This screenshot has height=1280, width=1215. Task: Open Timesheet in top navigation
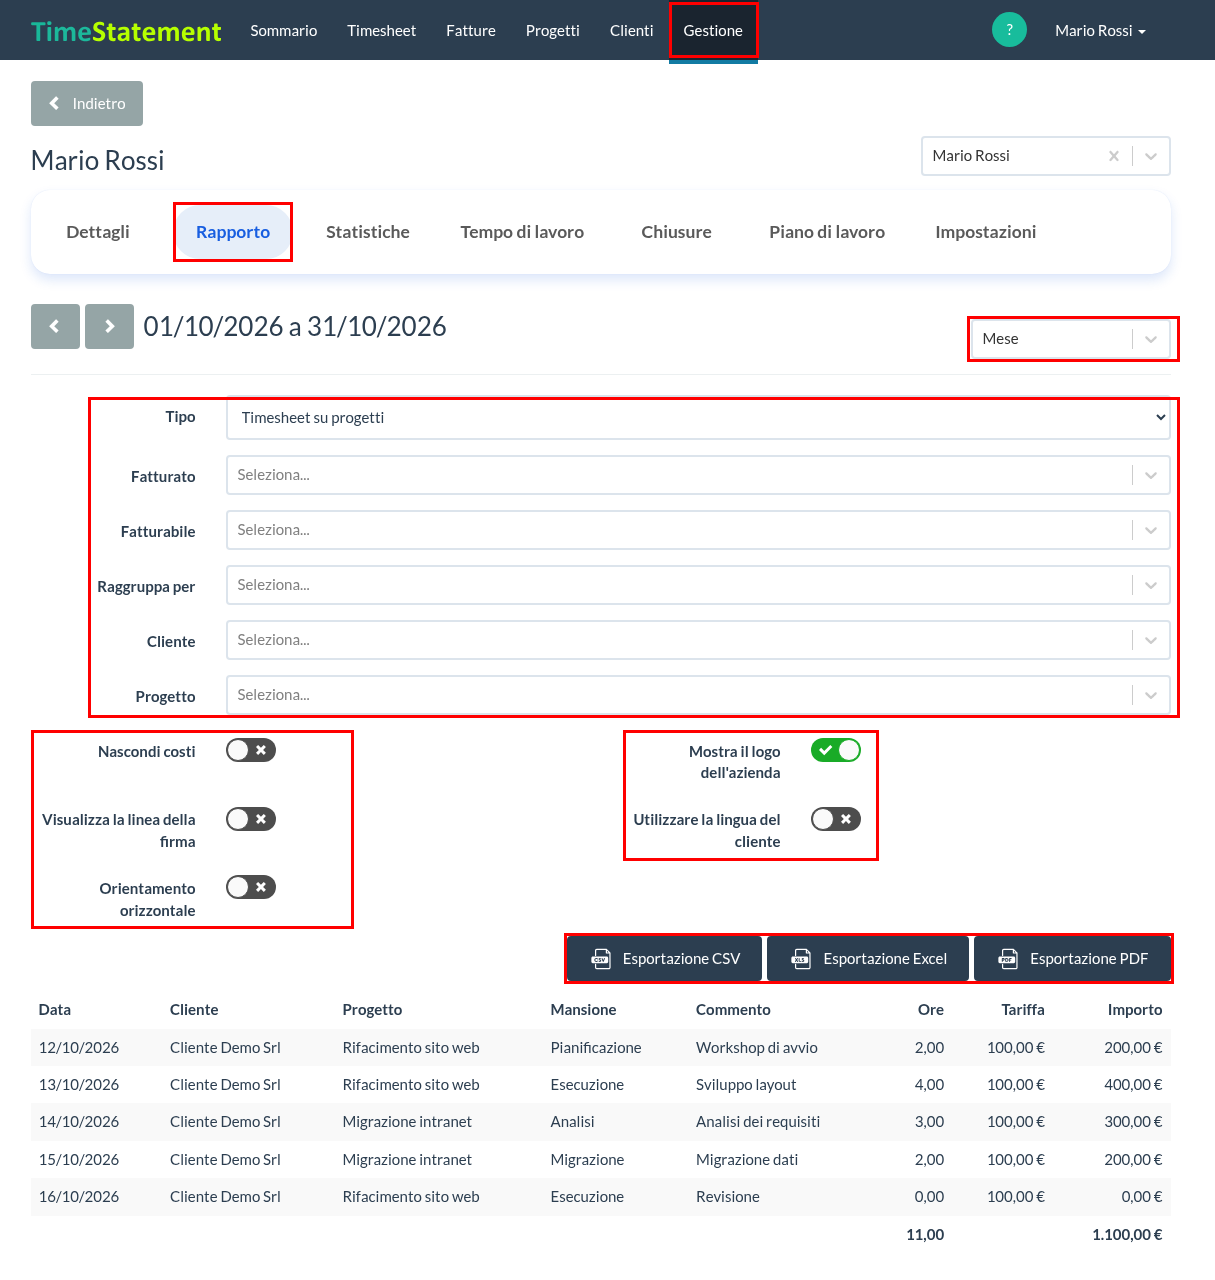click(x=382, y=31)
